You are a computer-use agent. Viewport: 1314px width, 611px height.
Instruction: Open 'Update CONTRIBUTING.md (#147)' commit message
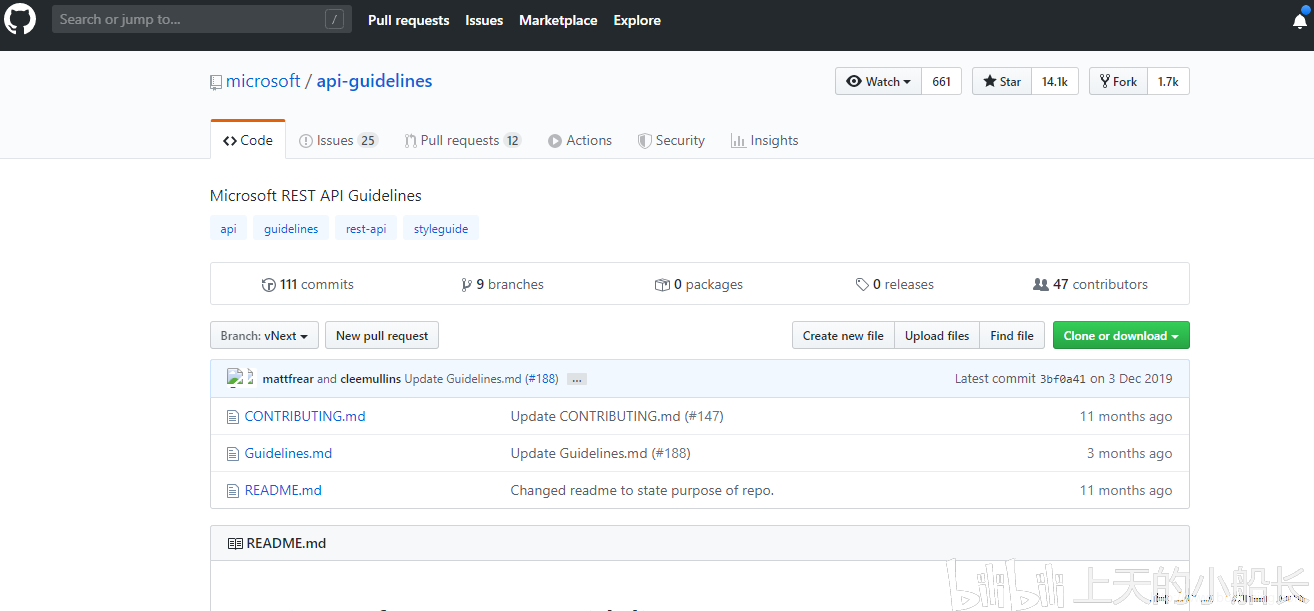(617, 417)
